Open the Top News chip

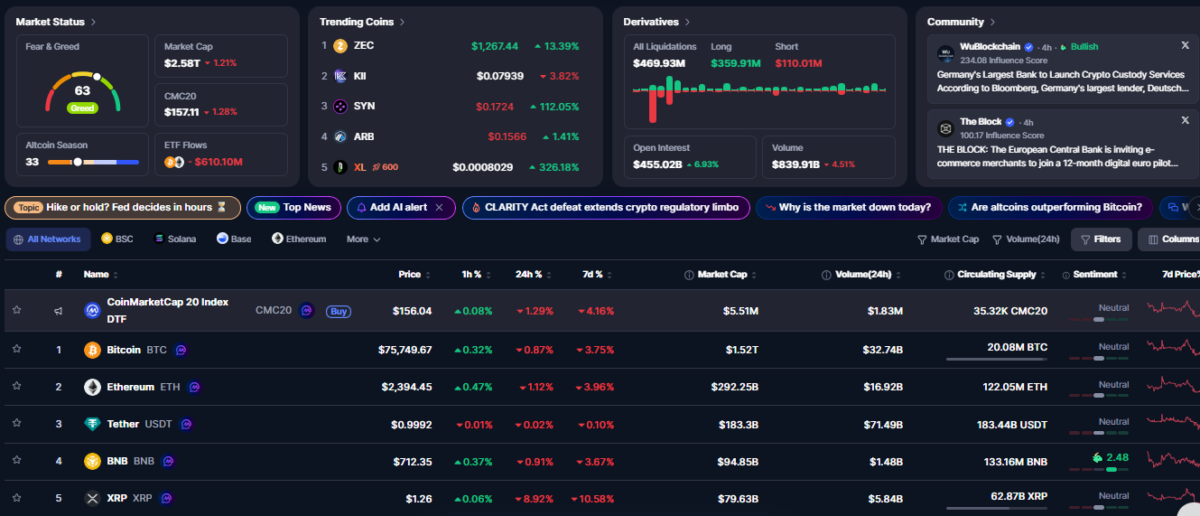(294, 207)
